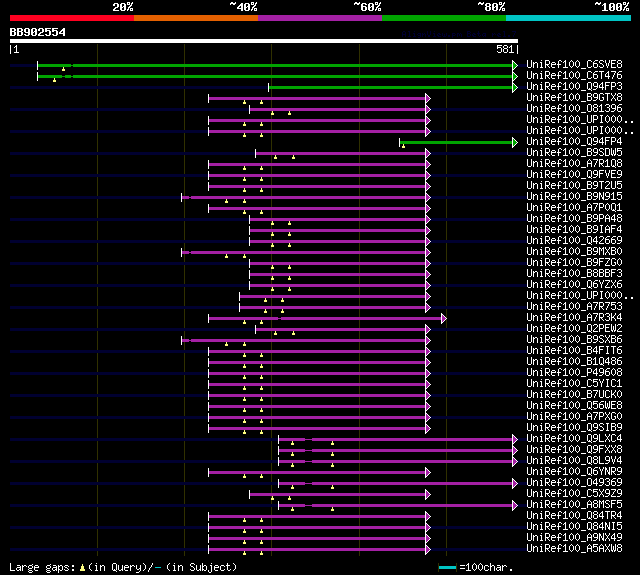The height and width of the screenshot is (575, 640).
Task: Select the UniRef100_A5AXW8 hit name
Action: point(574,549)
